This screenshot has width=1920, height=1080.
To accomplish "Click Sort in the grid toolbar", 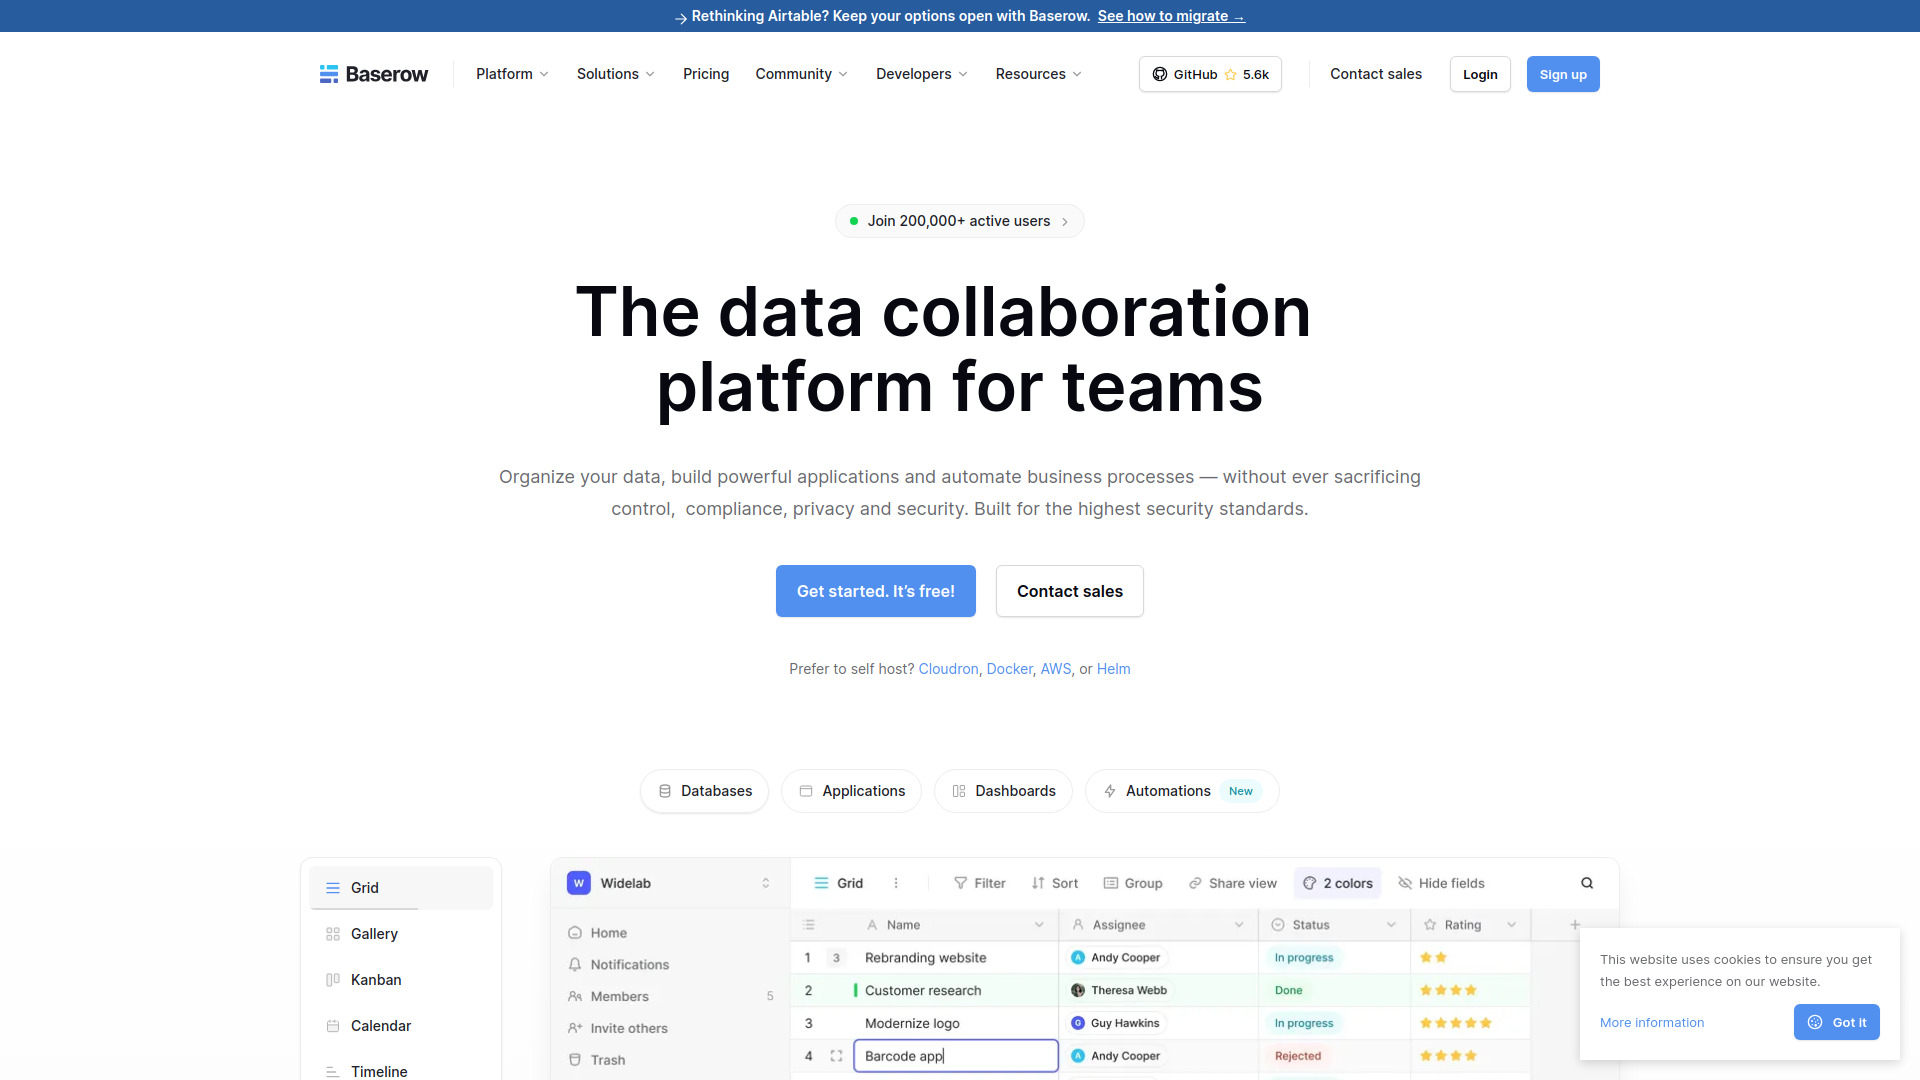I will (x=1055, y=883).
